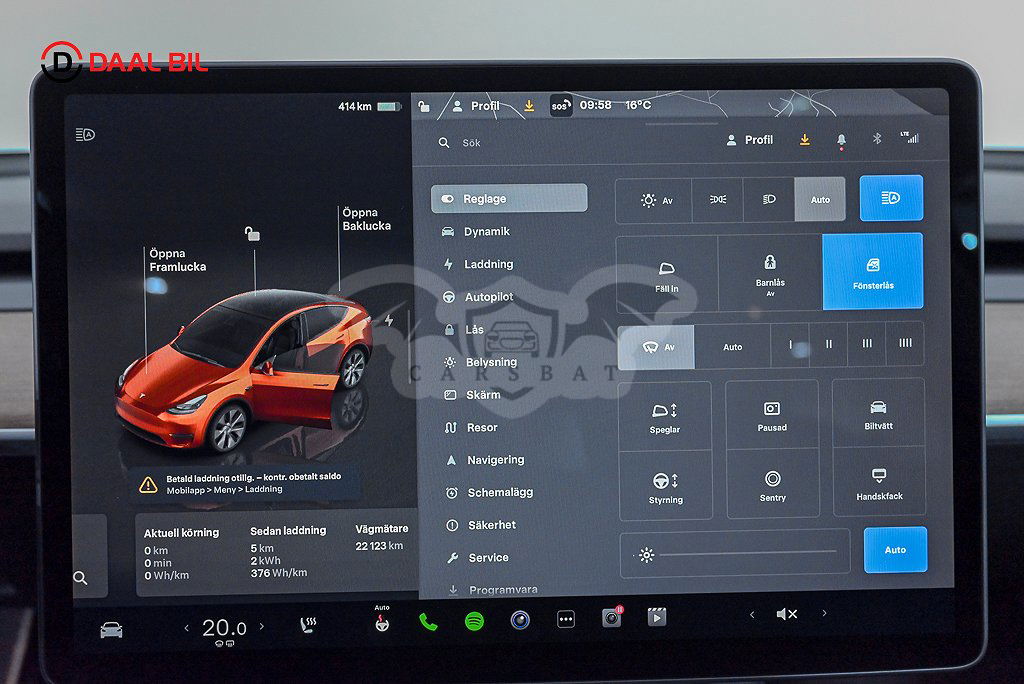1024x684 pixels.
Task: Launch Spotify from the bottom bar
Action: point(474,621)
